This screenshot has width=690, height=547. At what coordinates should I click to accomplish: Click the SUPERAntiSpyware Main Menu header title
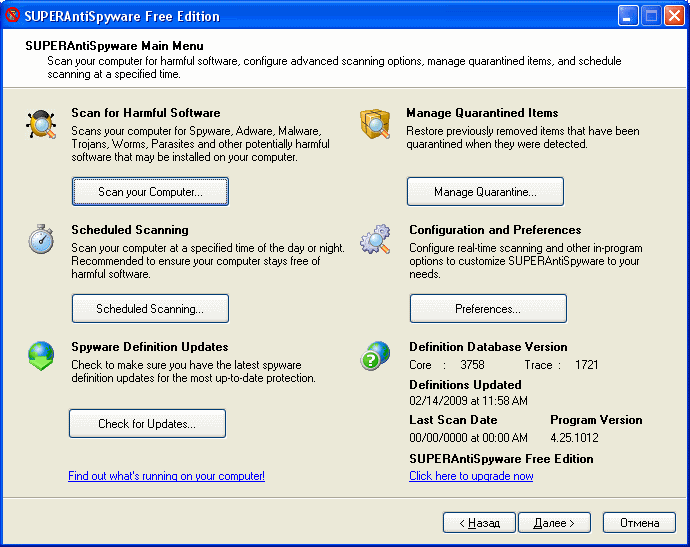pos(114,46)
